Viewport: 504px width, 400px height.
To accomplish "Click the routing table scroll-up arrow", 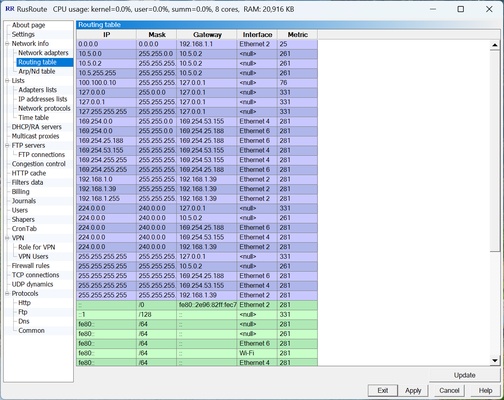I will coord(494,46).
